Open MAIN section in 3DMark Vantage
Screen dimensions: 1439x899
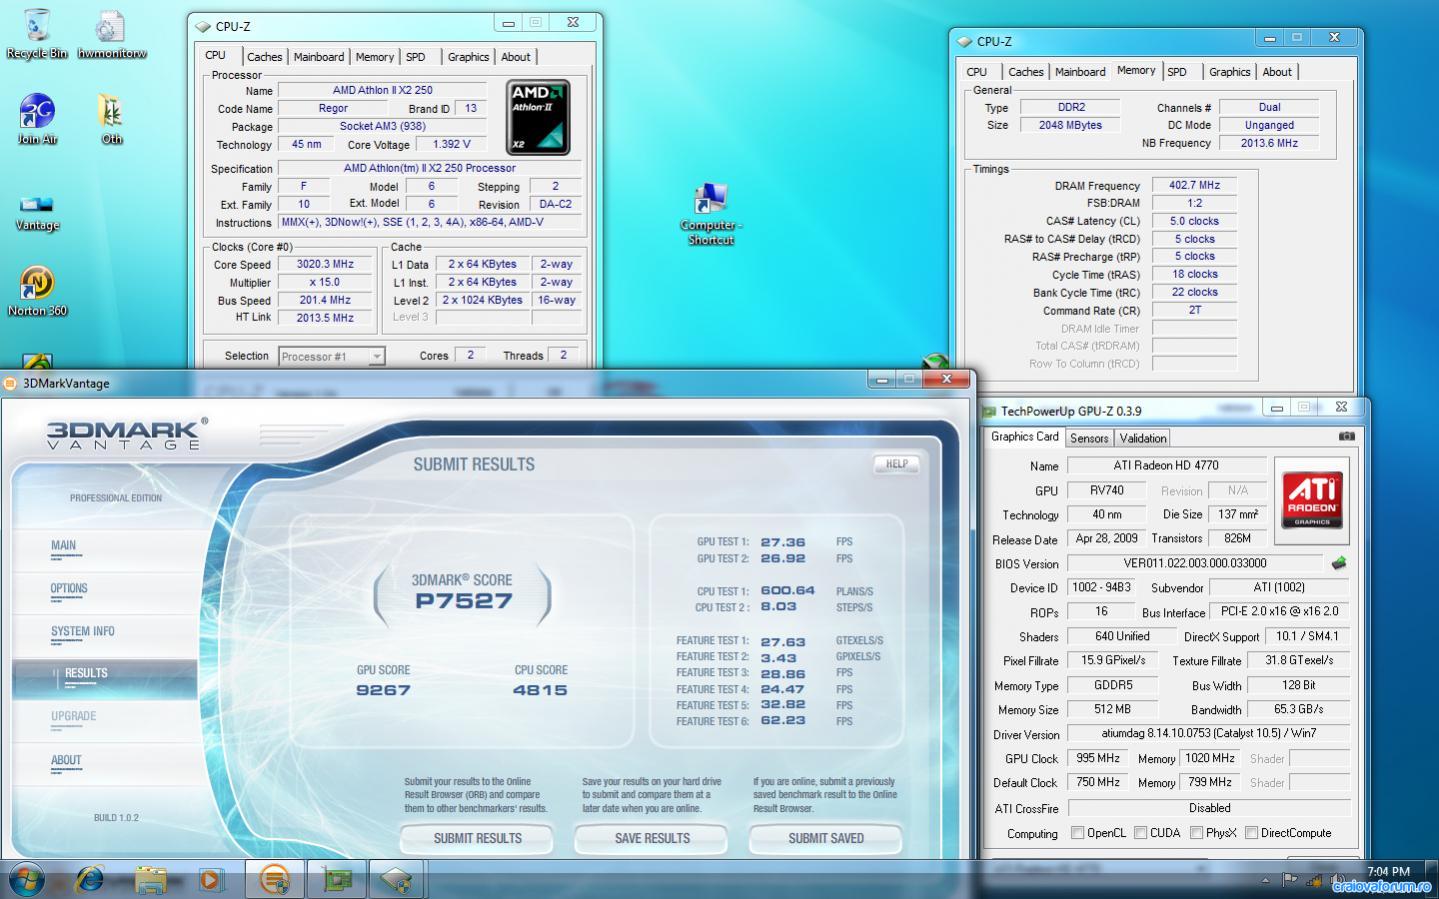coord(64,546)
